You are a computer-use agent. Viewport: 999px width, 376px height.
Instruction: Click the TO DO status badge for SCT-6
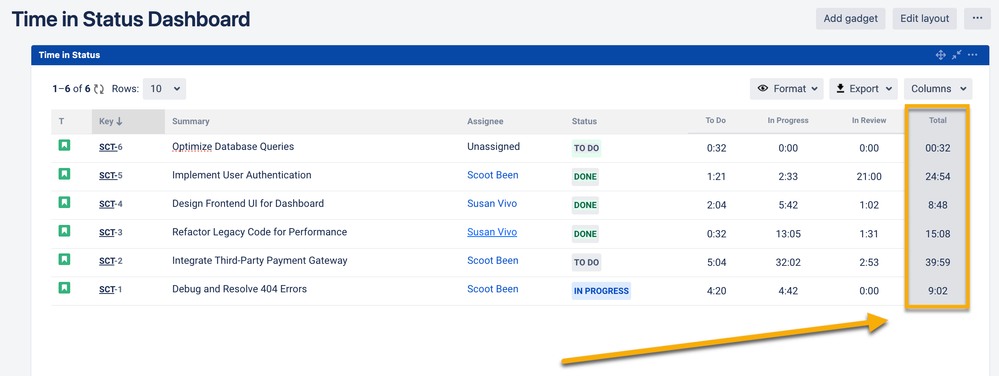[x=586, y=148]
